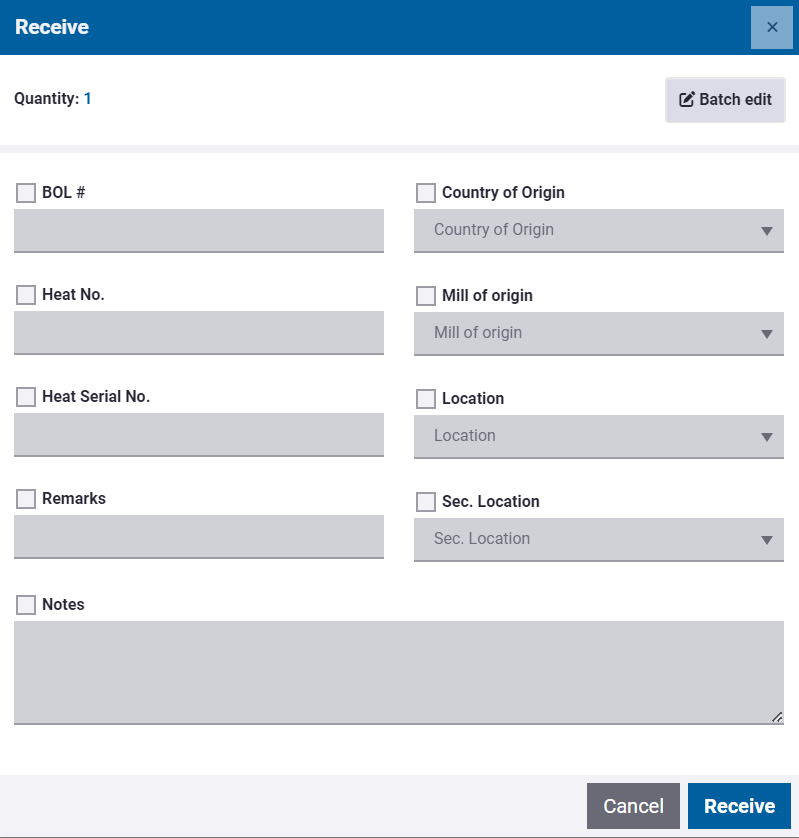Open the Country of Origin dropdown

point(598,230)
